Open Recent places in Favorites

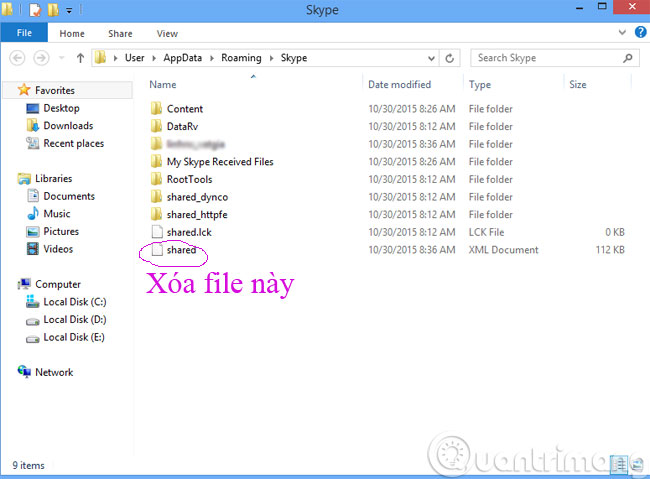click(x=74, y=143)
